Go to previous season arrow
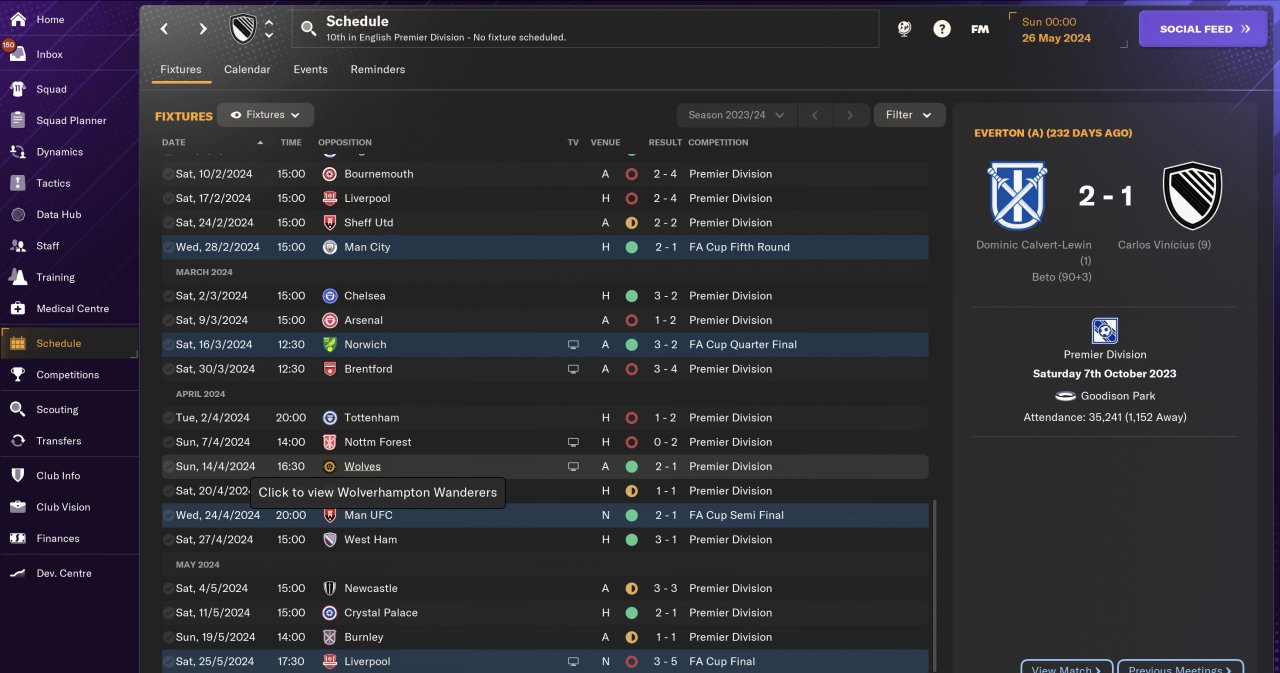 pyautogui.click(x=815, y=115)
